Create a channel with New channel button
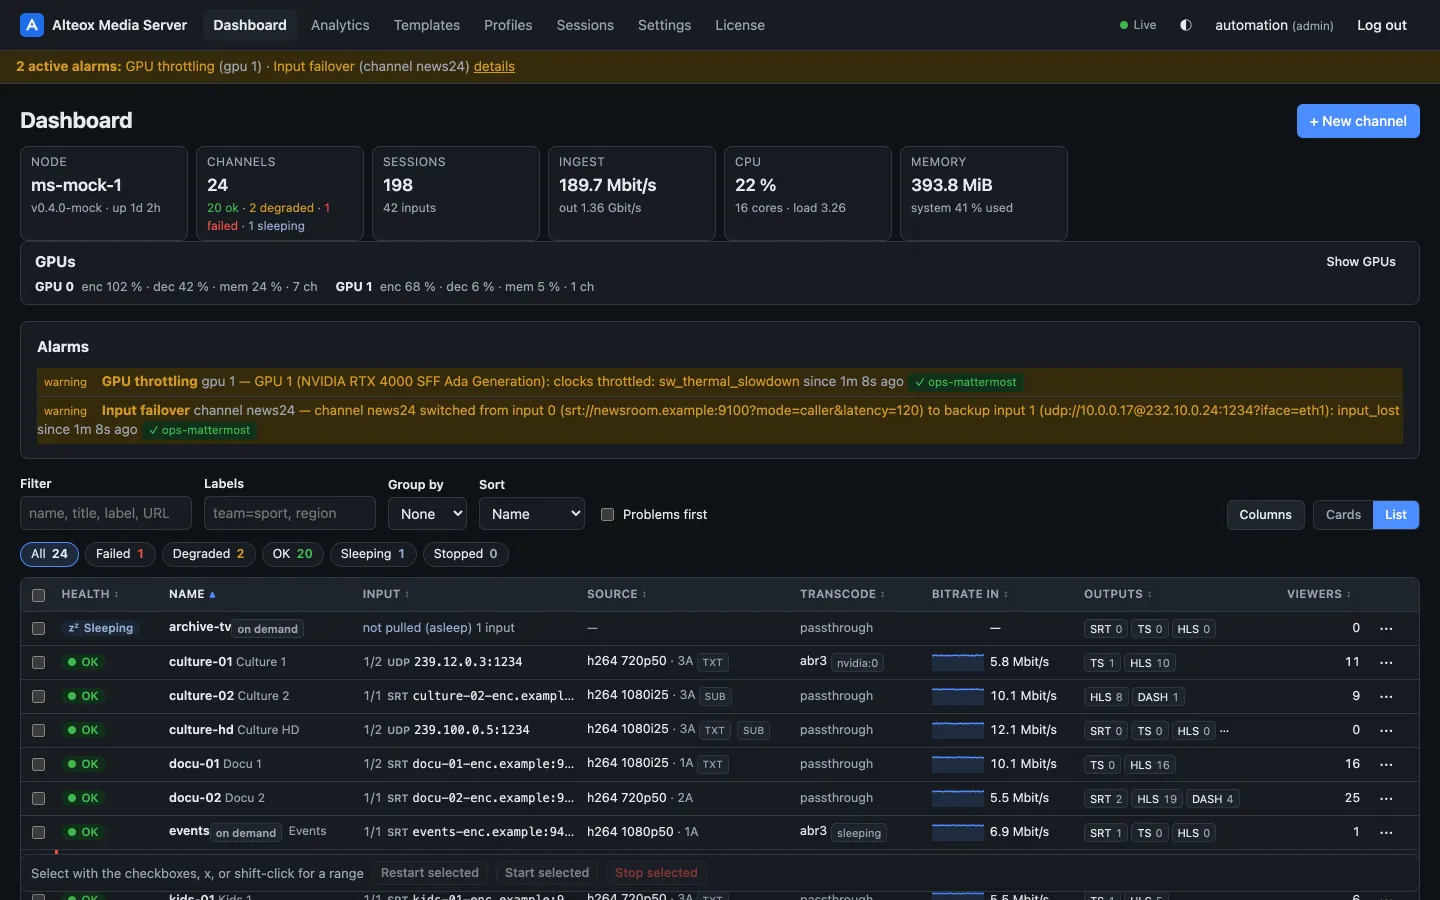The image size is (1440, 900). coord(1358,121)
